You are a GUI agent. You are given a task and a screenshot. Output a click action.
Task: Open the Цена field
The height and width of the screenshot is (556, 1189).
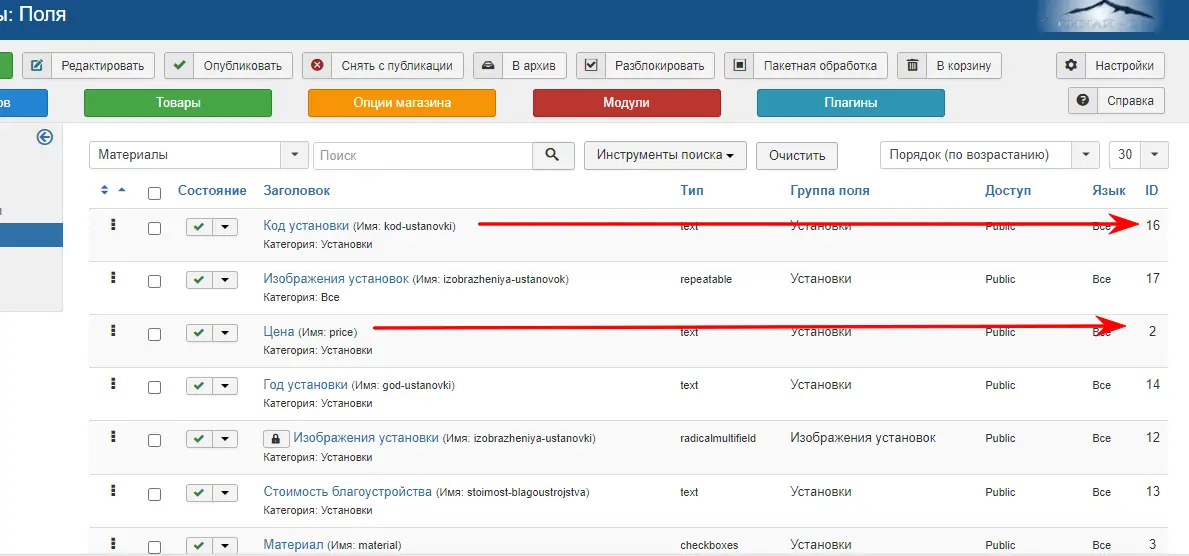(x=279, y=331)
